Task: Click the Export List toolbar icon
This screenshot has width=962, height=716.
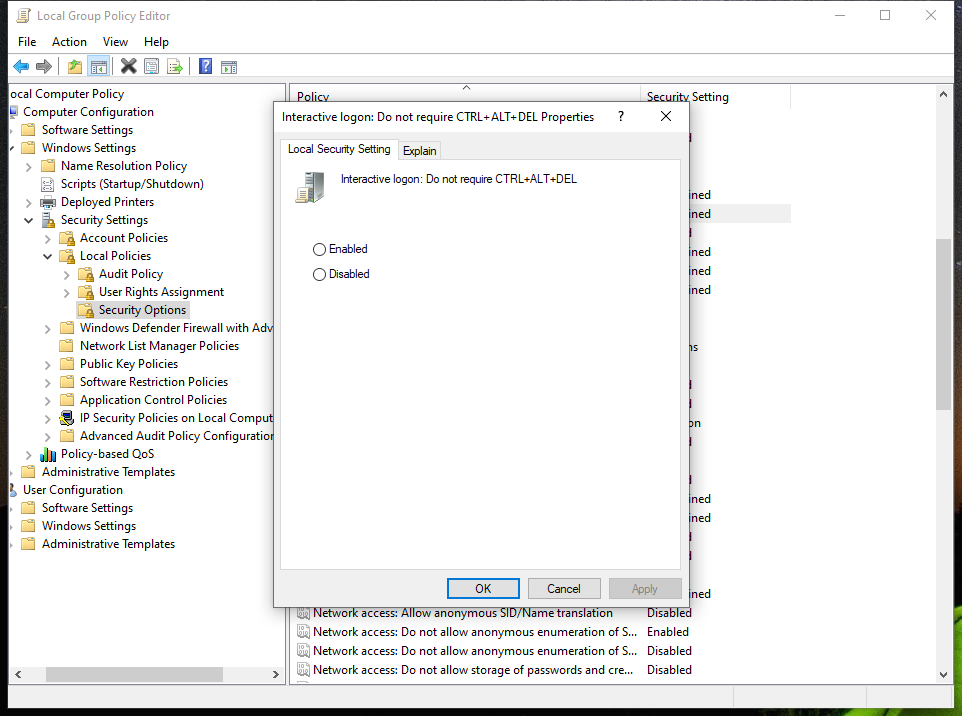Action: (x=175, y=66)
